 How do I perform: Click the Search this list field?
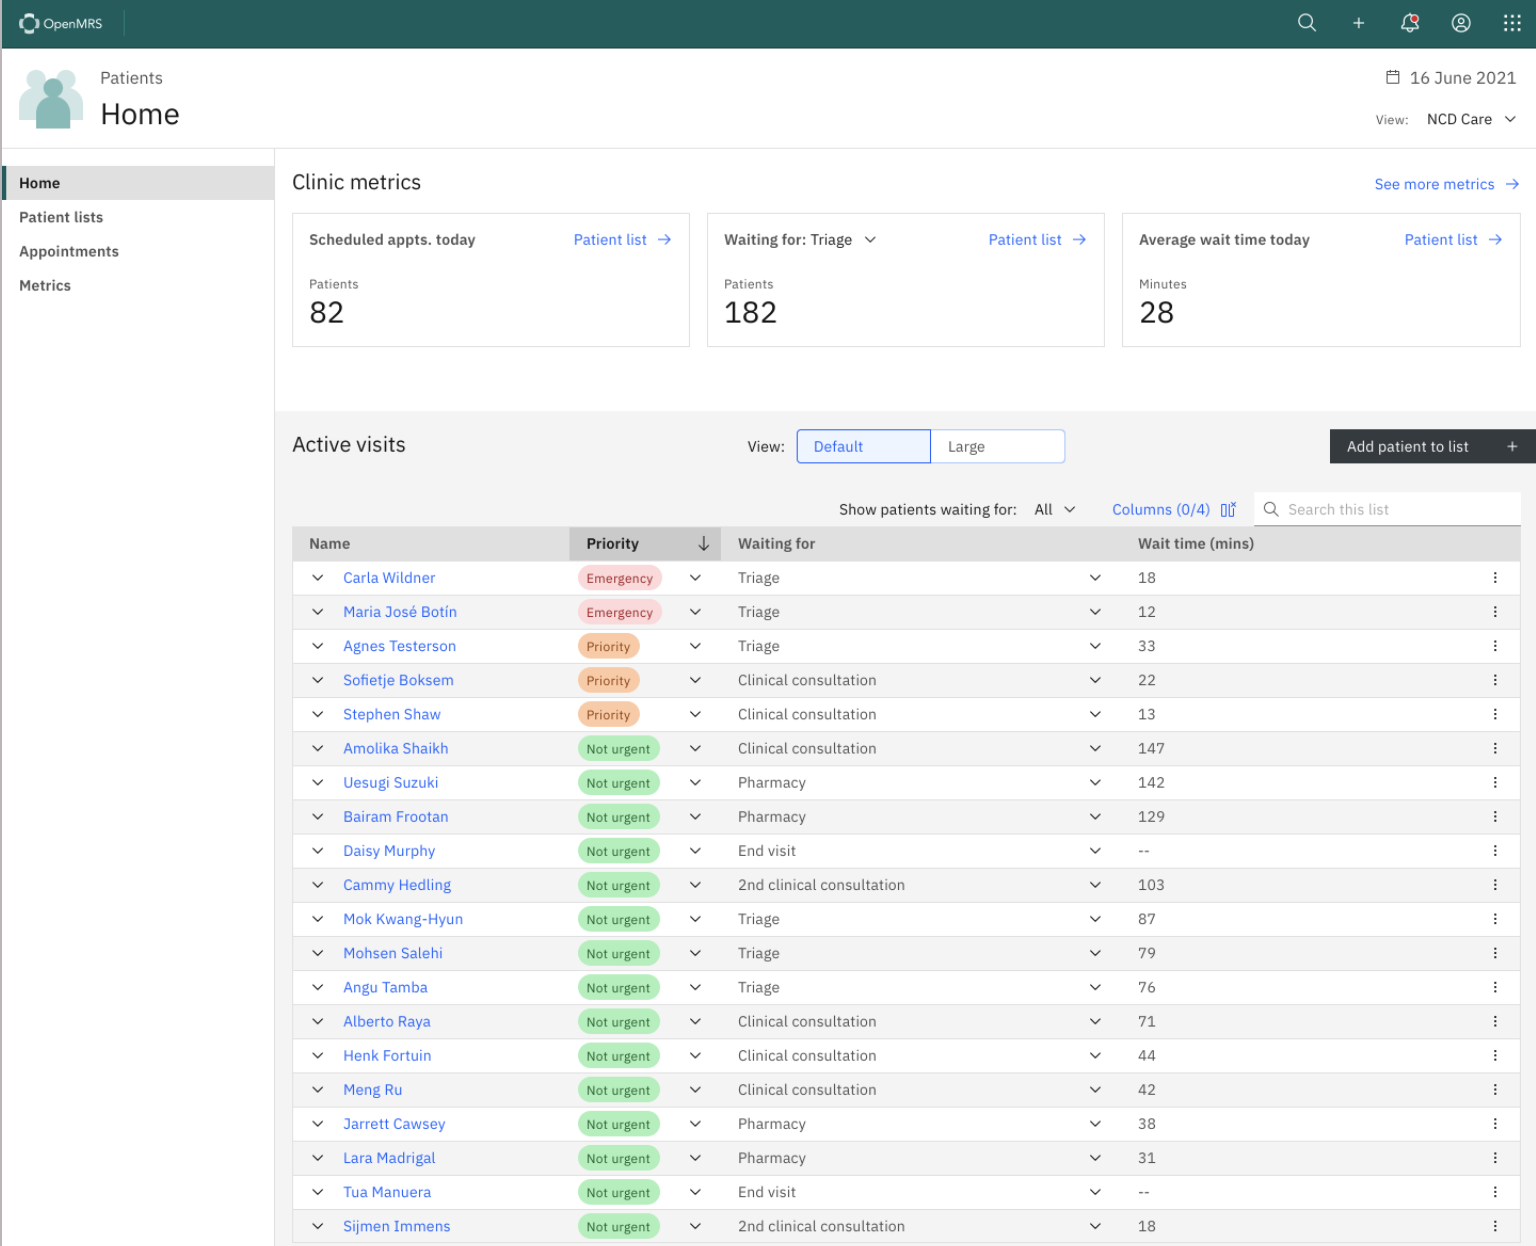click(x=1387, y=509)
